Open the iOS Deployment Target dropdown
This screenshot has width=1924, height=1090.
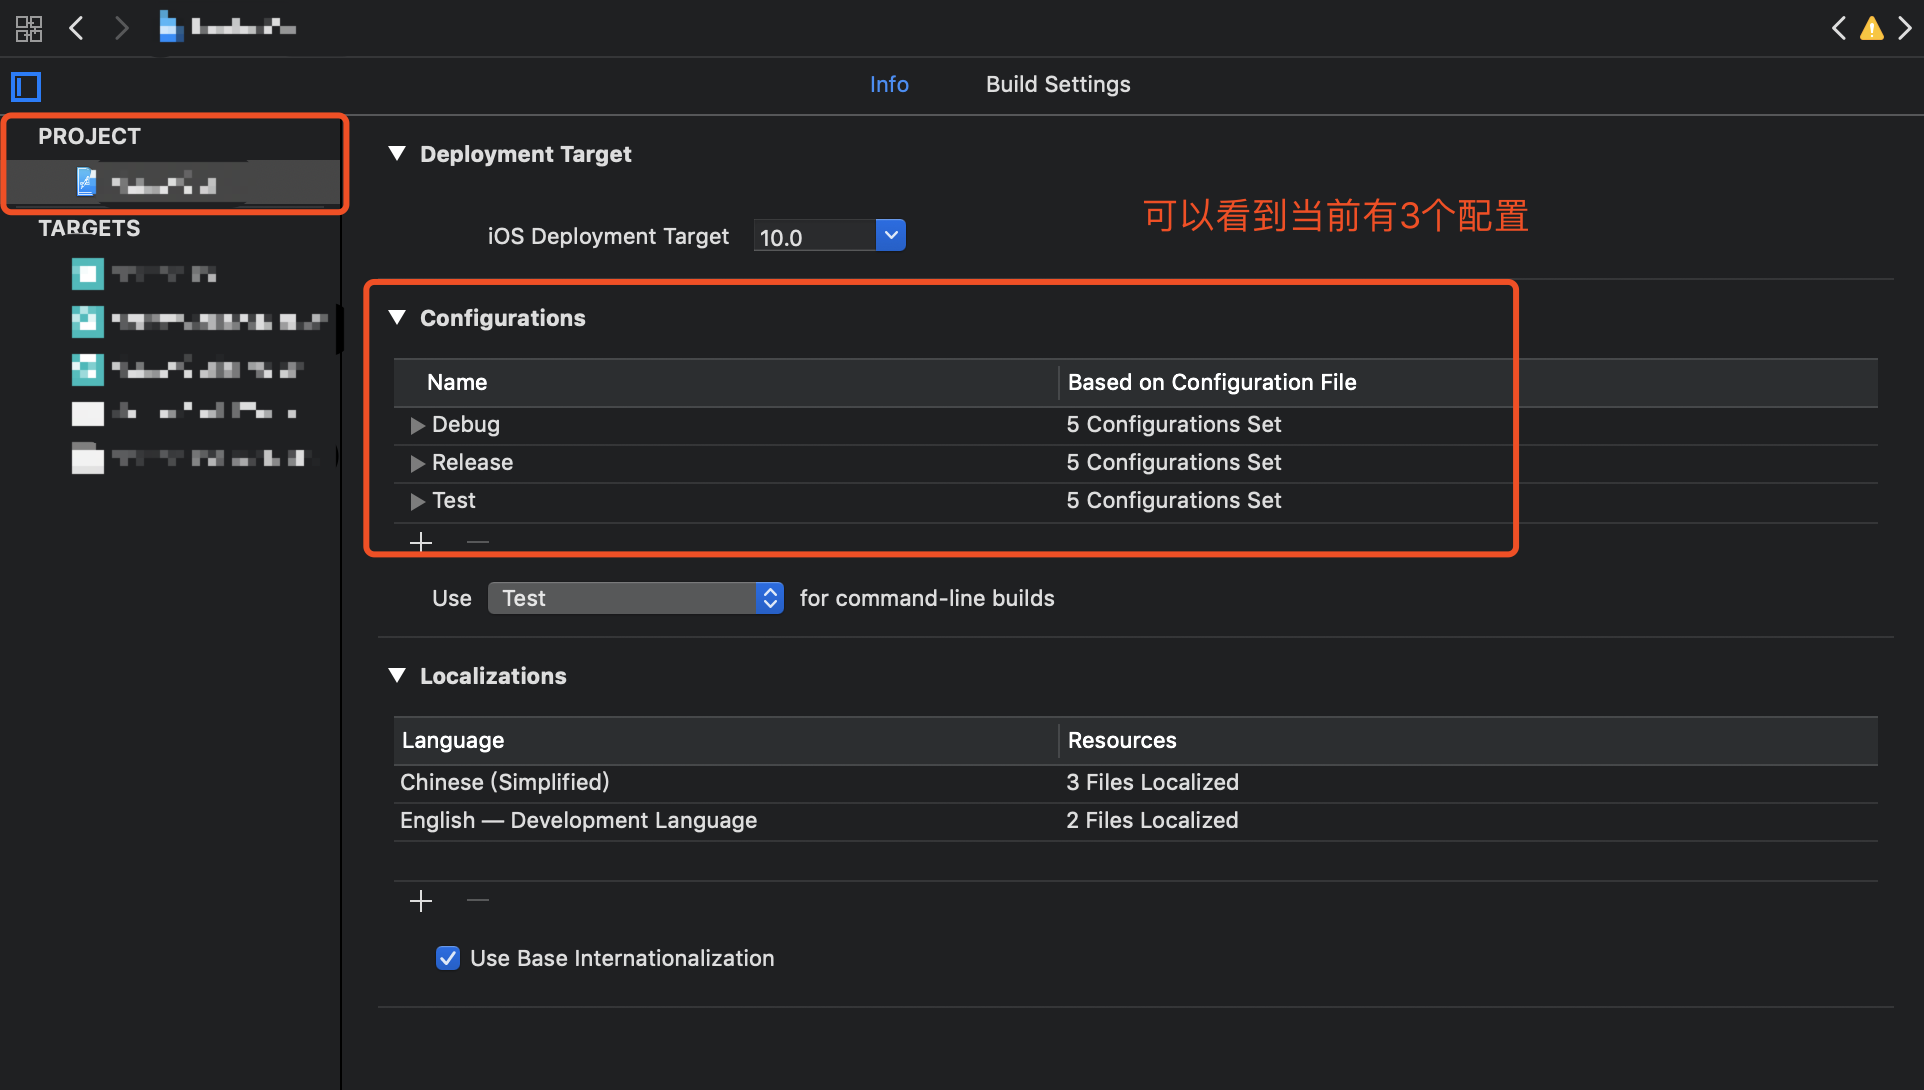click(890, 236)
